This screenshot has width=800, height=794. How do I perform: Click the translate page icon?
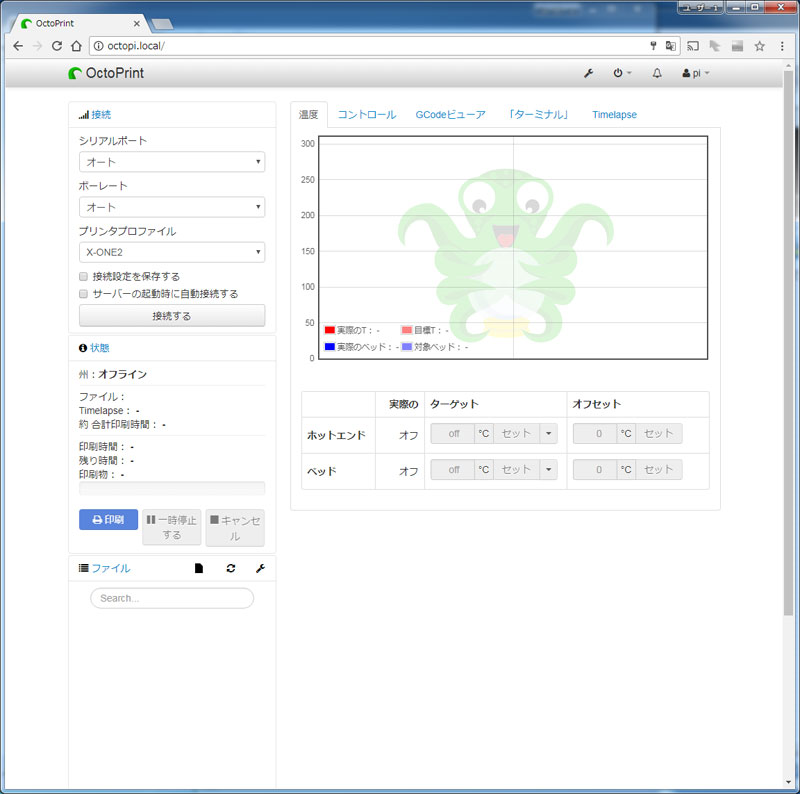671,46
